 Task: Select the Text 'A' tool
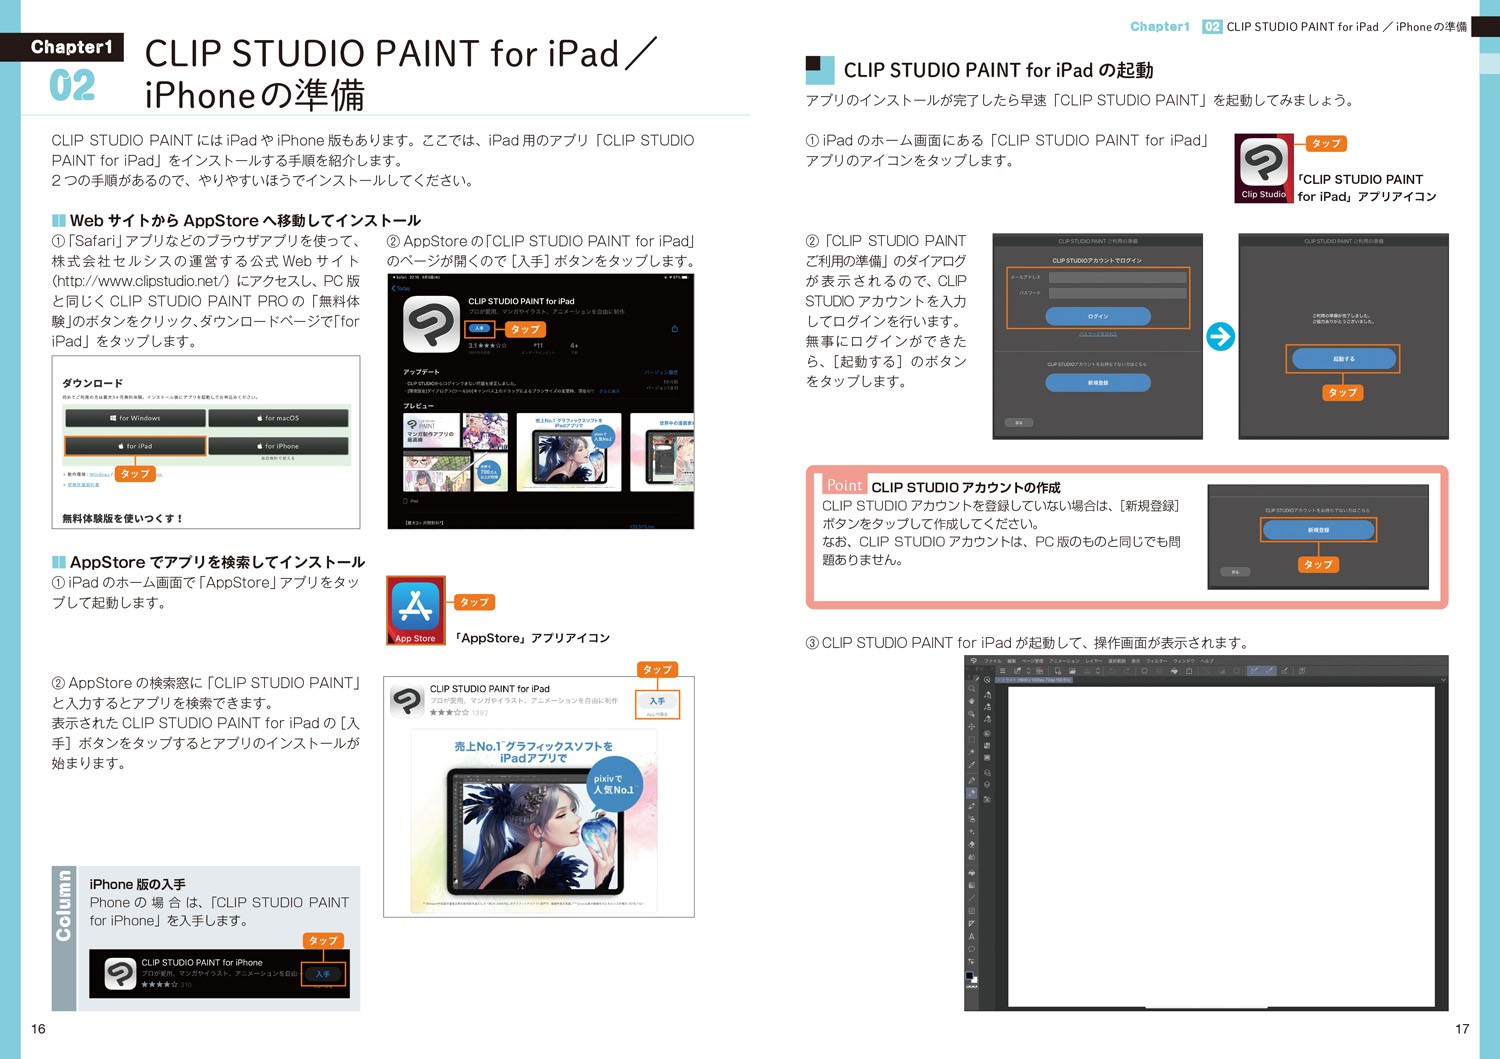click(x=972, y=937)
